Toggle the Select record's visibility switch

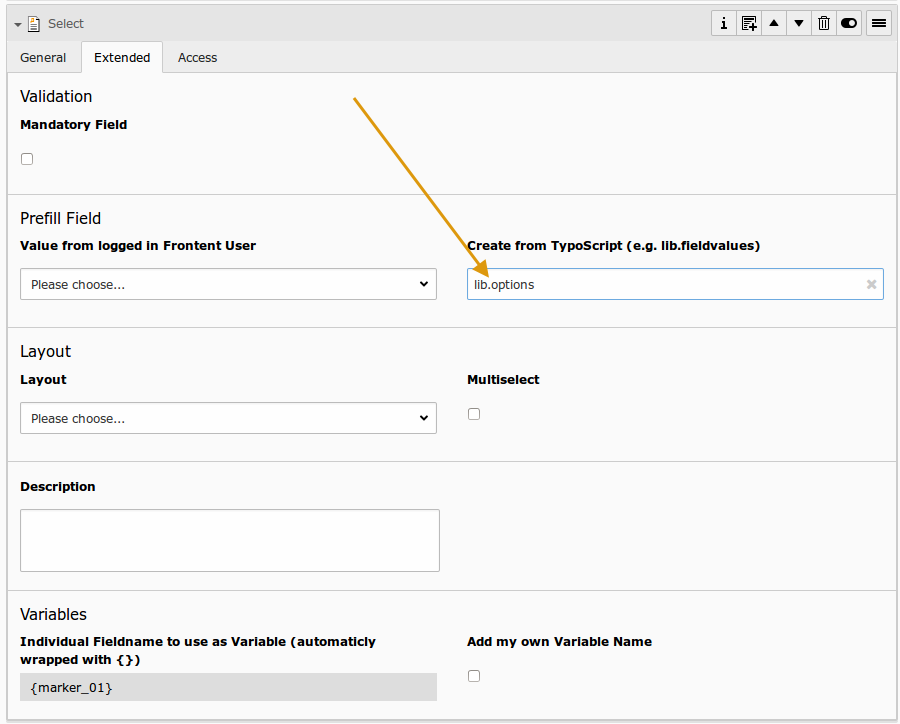[849, 23]
